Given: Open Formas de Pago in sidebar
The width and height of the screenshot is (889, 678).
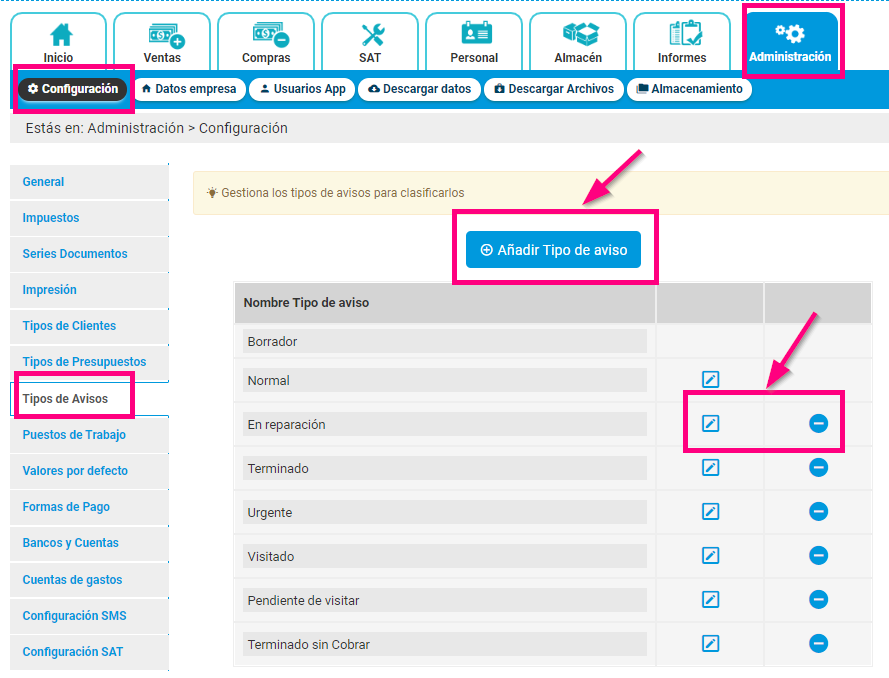Looking at the screenshot, I should (89, 507).
